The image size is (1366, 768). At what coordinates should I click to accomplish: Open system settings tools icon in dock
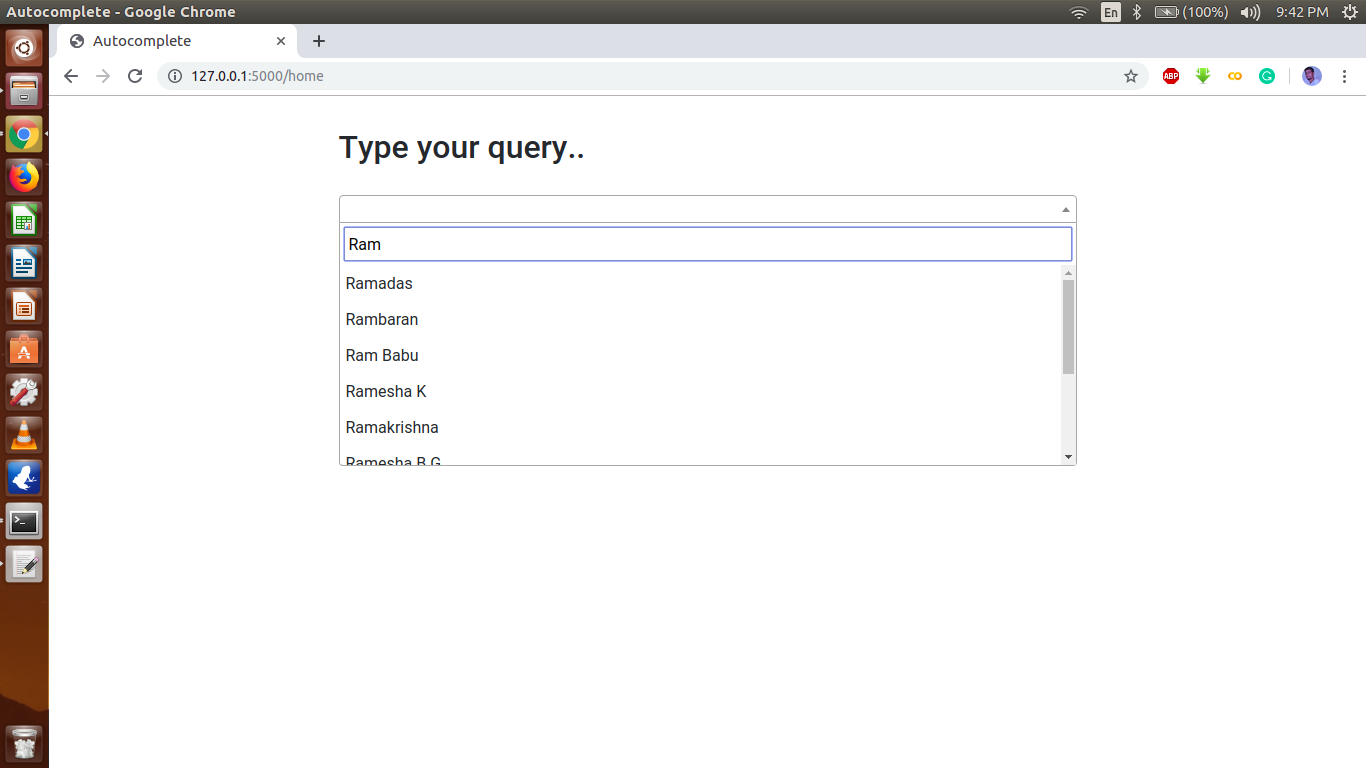[24, 392]
